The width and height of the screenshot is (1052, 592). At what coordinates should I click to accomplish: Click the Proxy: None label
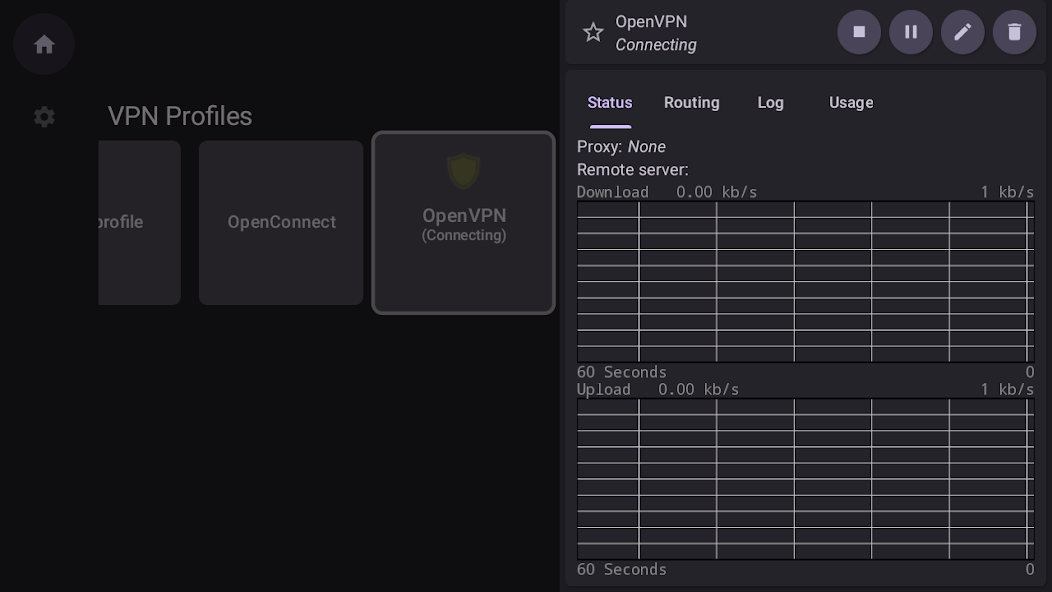[621, 146]
